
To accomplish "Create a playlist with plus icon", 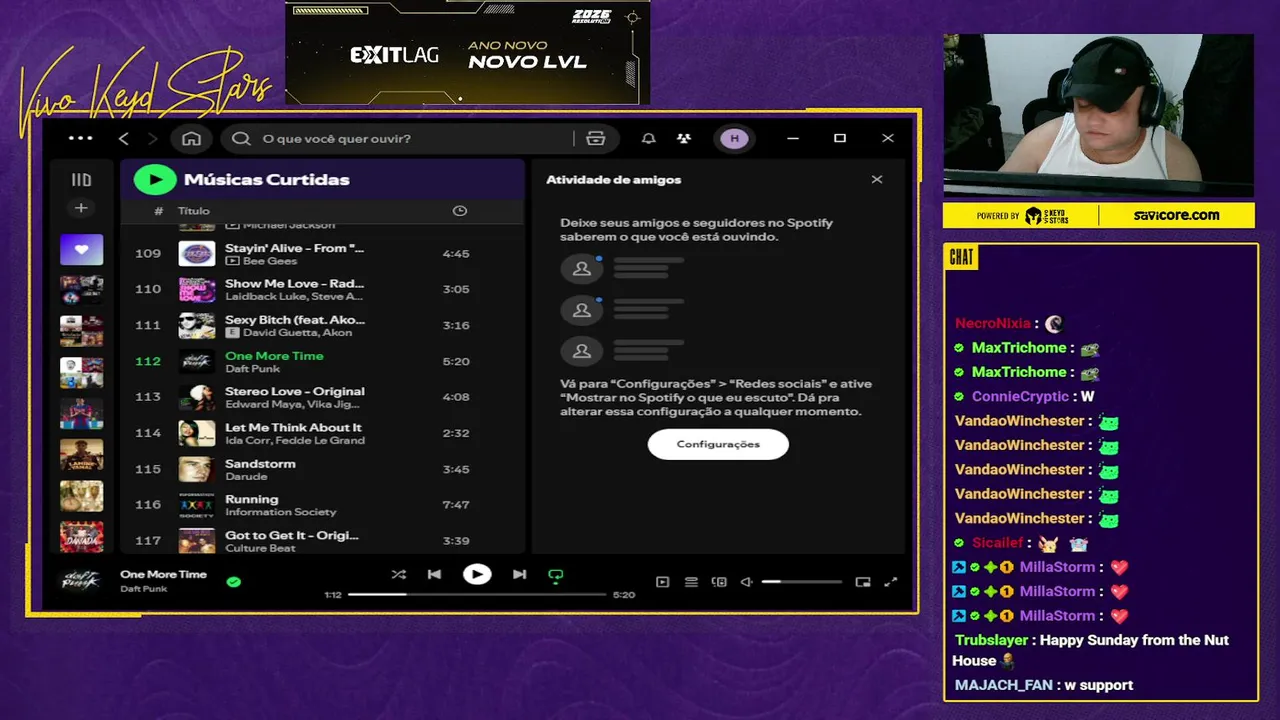I will pyautogui.click(x=81, y=208).
